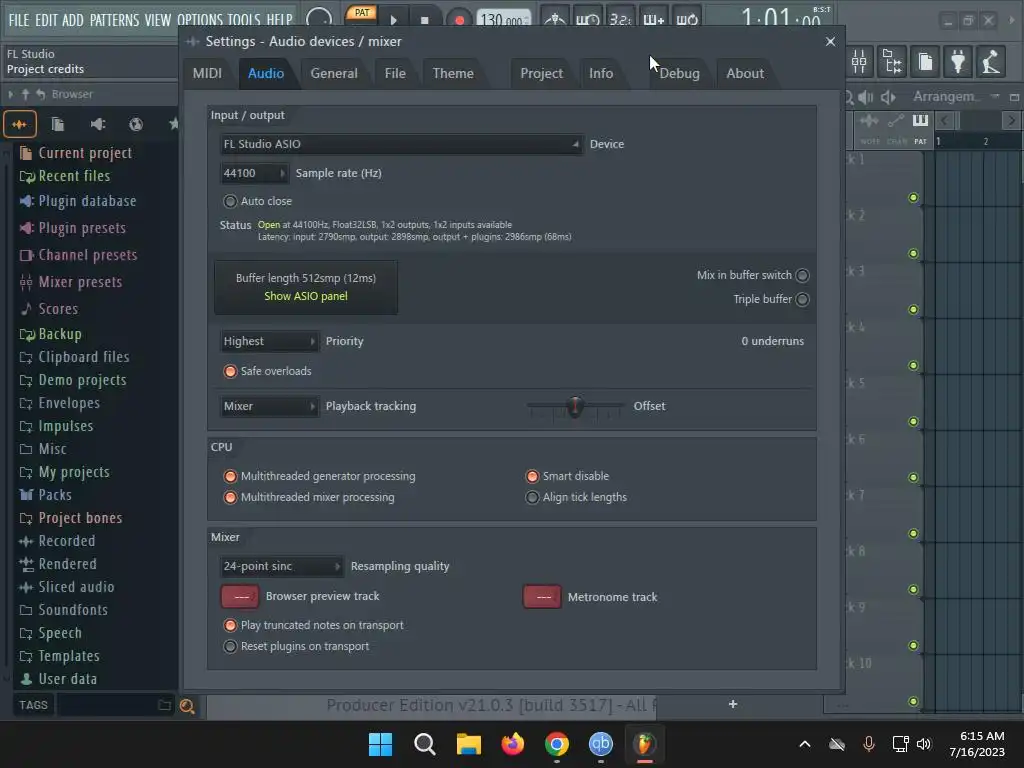Enable Reset plugins on transport

point(230,646)
